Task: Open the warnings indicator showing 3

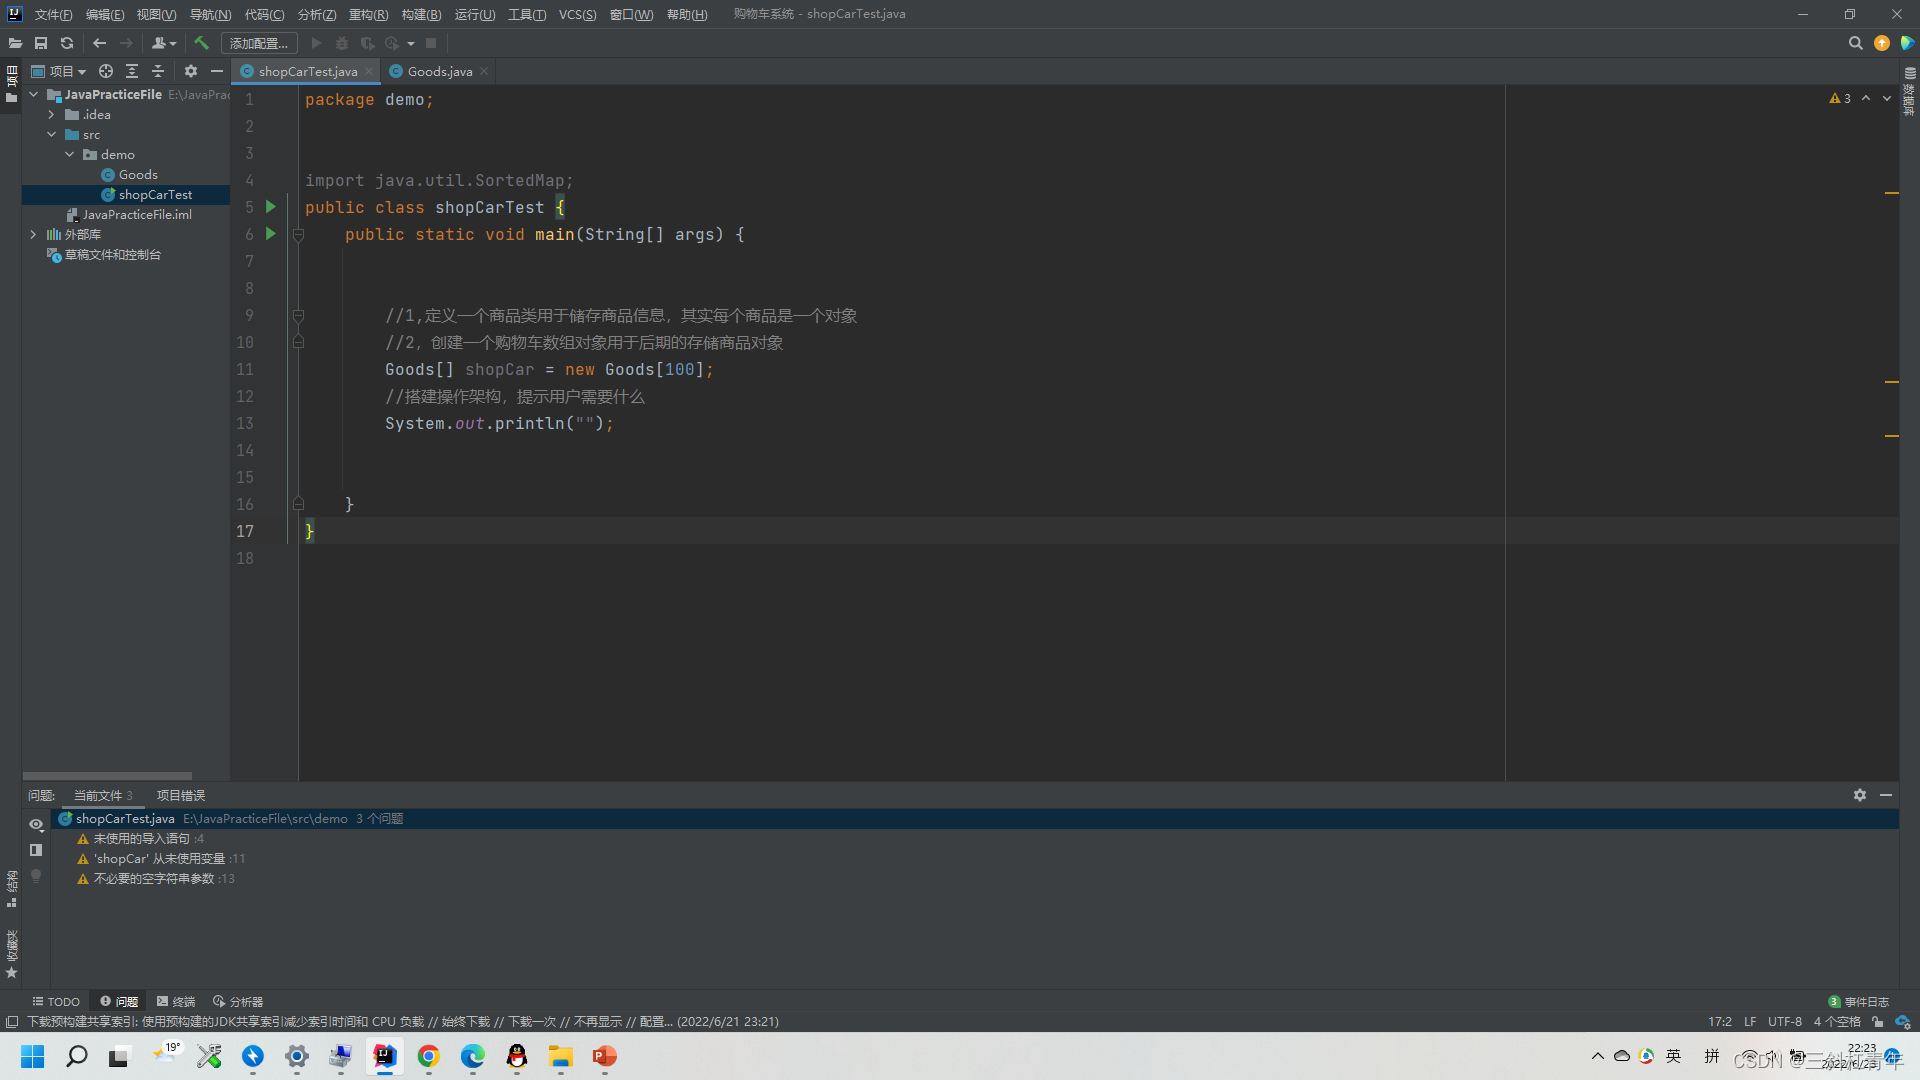Action: [x=1840, y=98]
